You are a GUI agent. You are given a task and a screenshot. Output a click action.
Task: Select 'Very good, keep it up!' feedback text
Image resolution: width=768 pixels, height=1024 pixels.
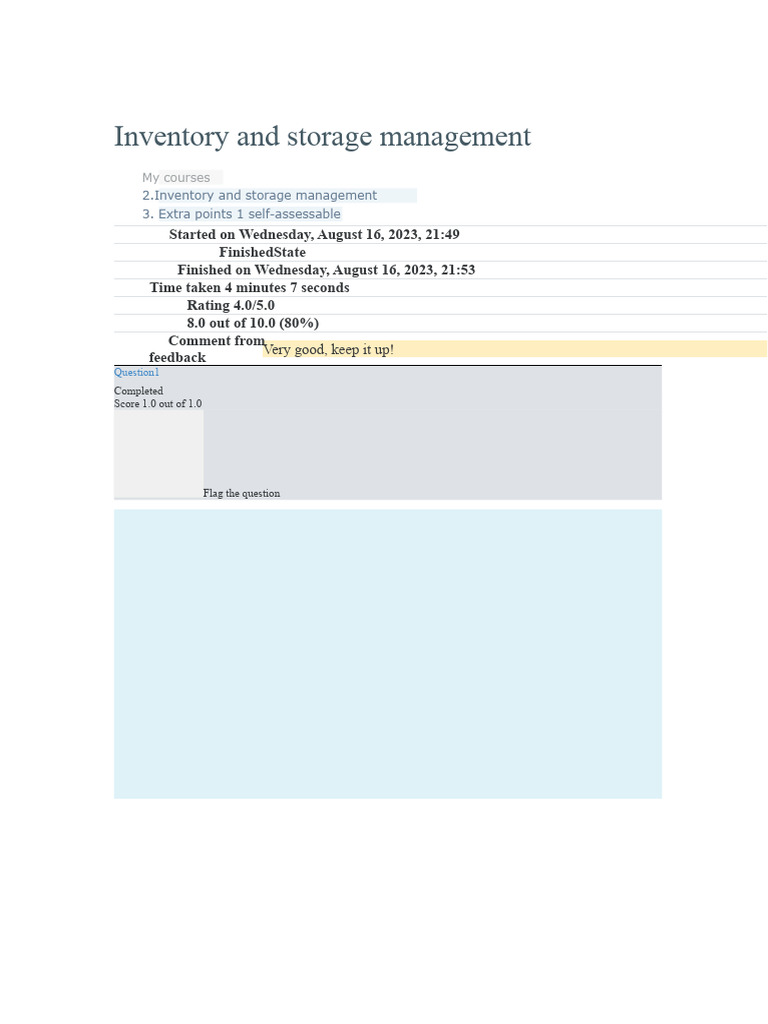[x=328, y=349]
